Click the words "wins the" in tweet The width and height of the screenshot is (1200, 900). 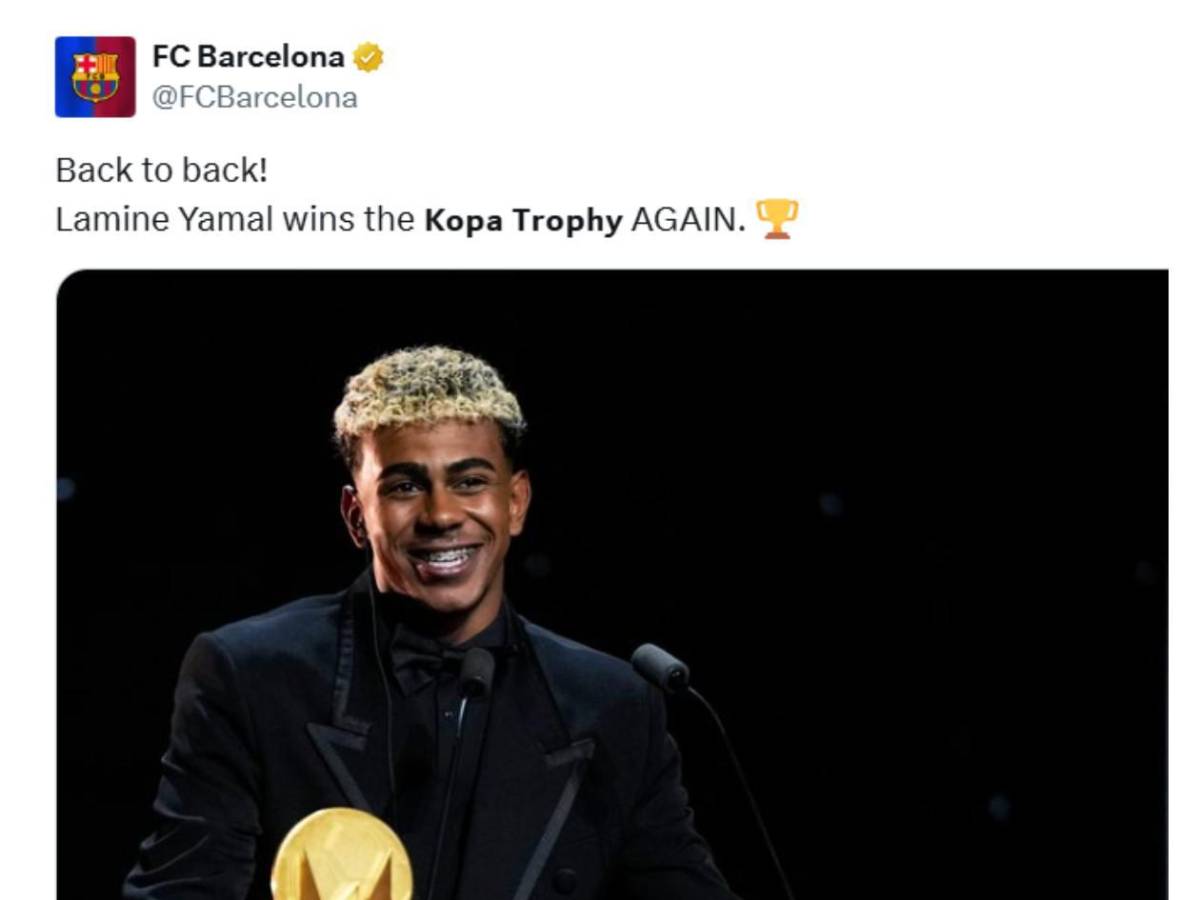coord(348,220)
